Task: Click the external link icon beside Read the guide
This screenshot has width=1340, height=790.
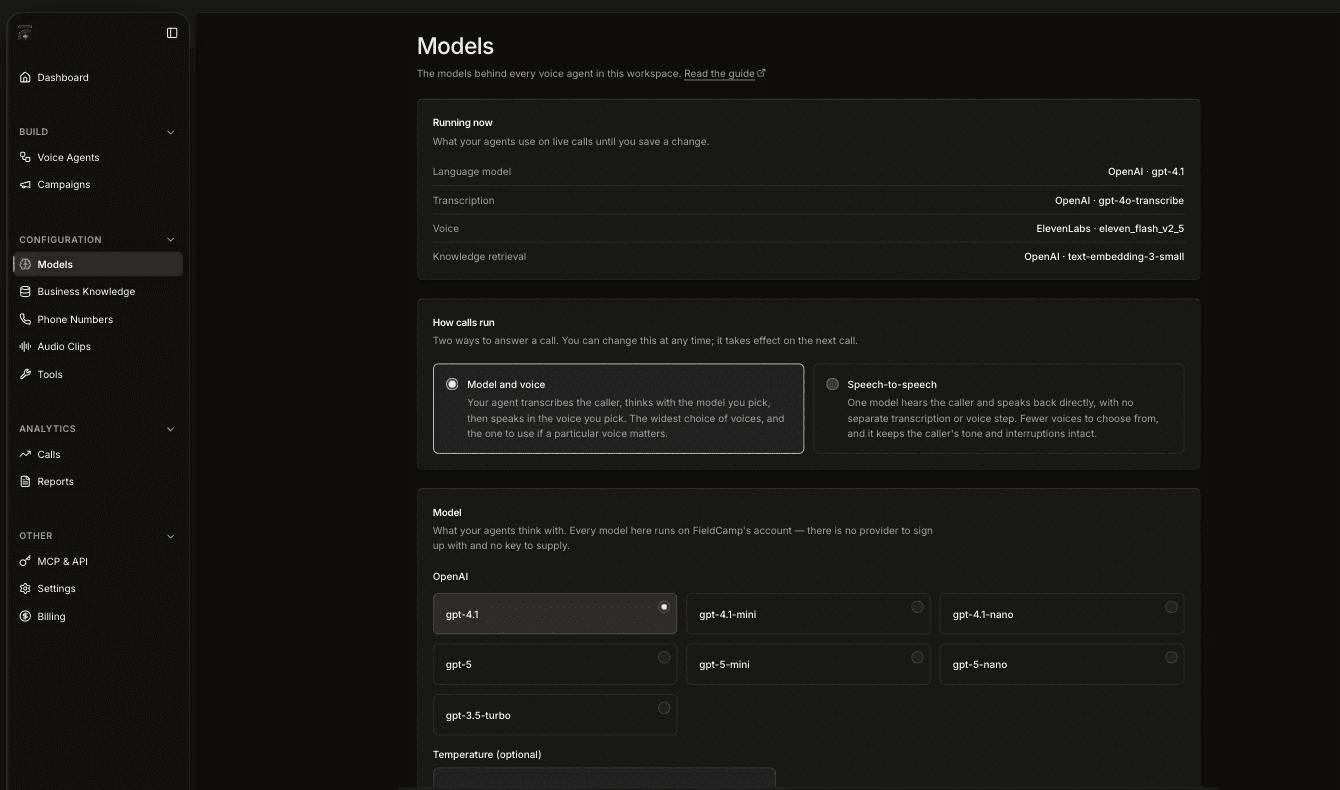Action: point(762,72)
